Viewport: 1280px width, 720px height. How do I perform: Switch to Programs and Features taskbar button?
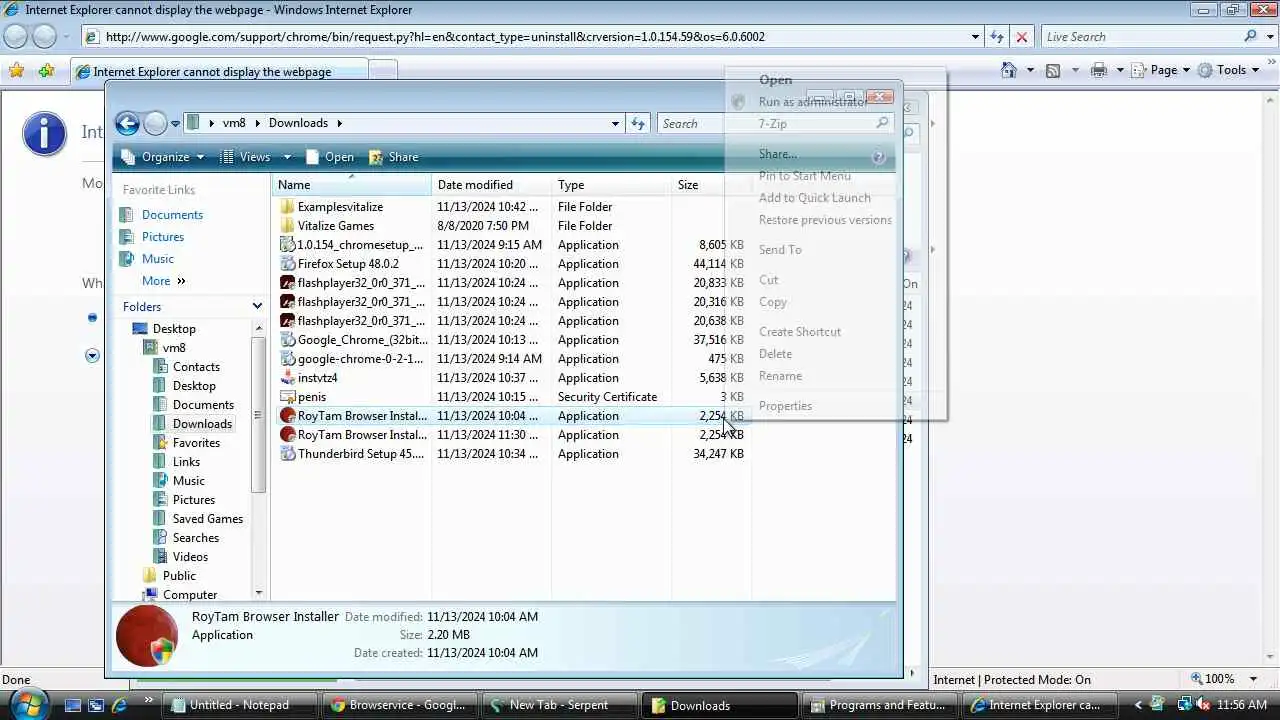878,705
